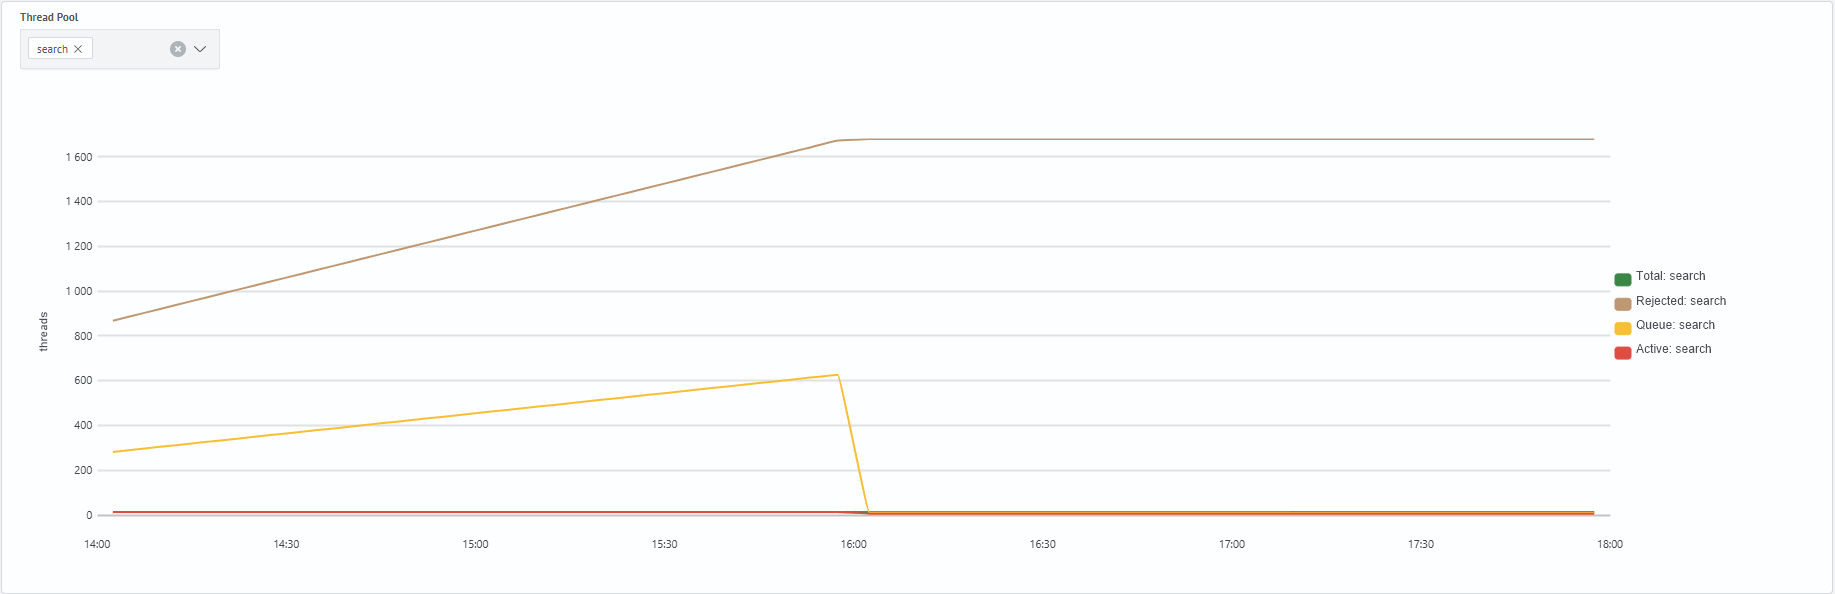Click the Thread Pool heading label
This screenshot has width=1835, height=594.
click(49, 17)
